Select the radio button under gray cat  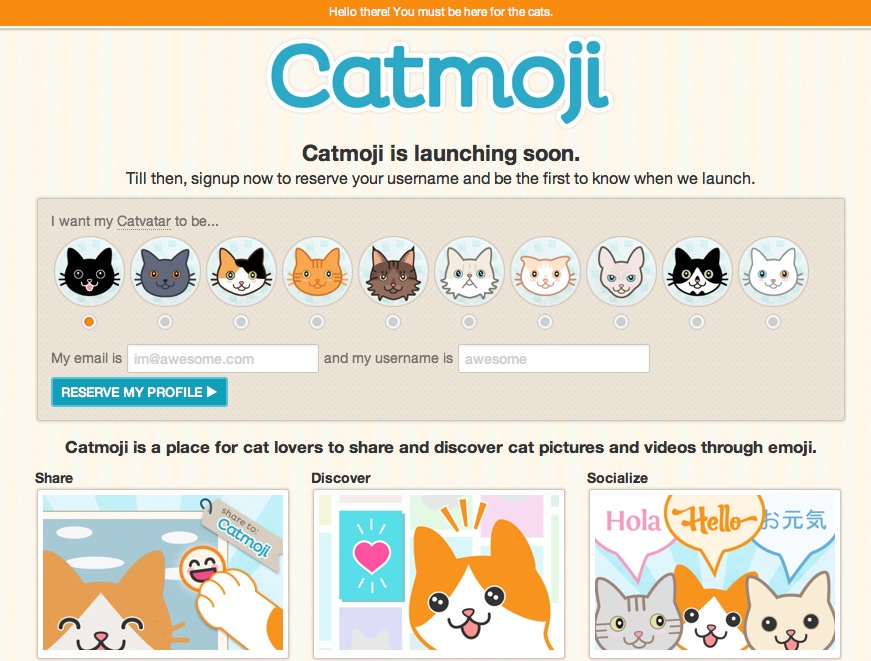165,322
